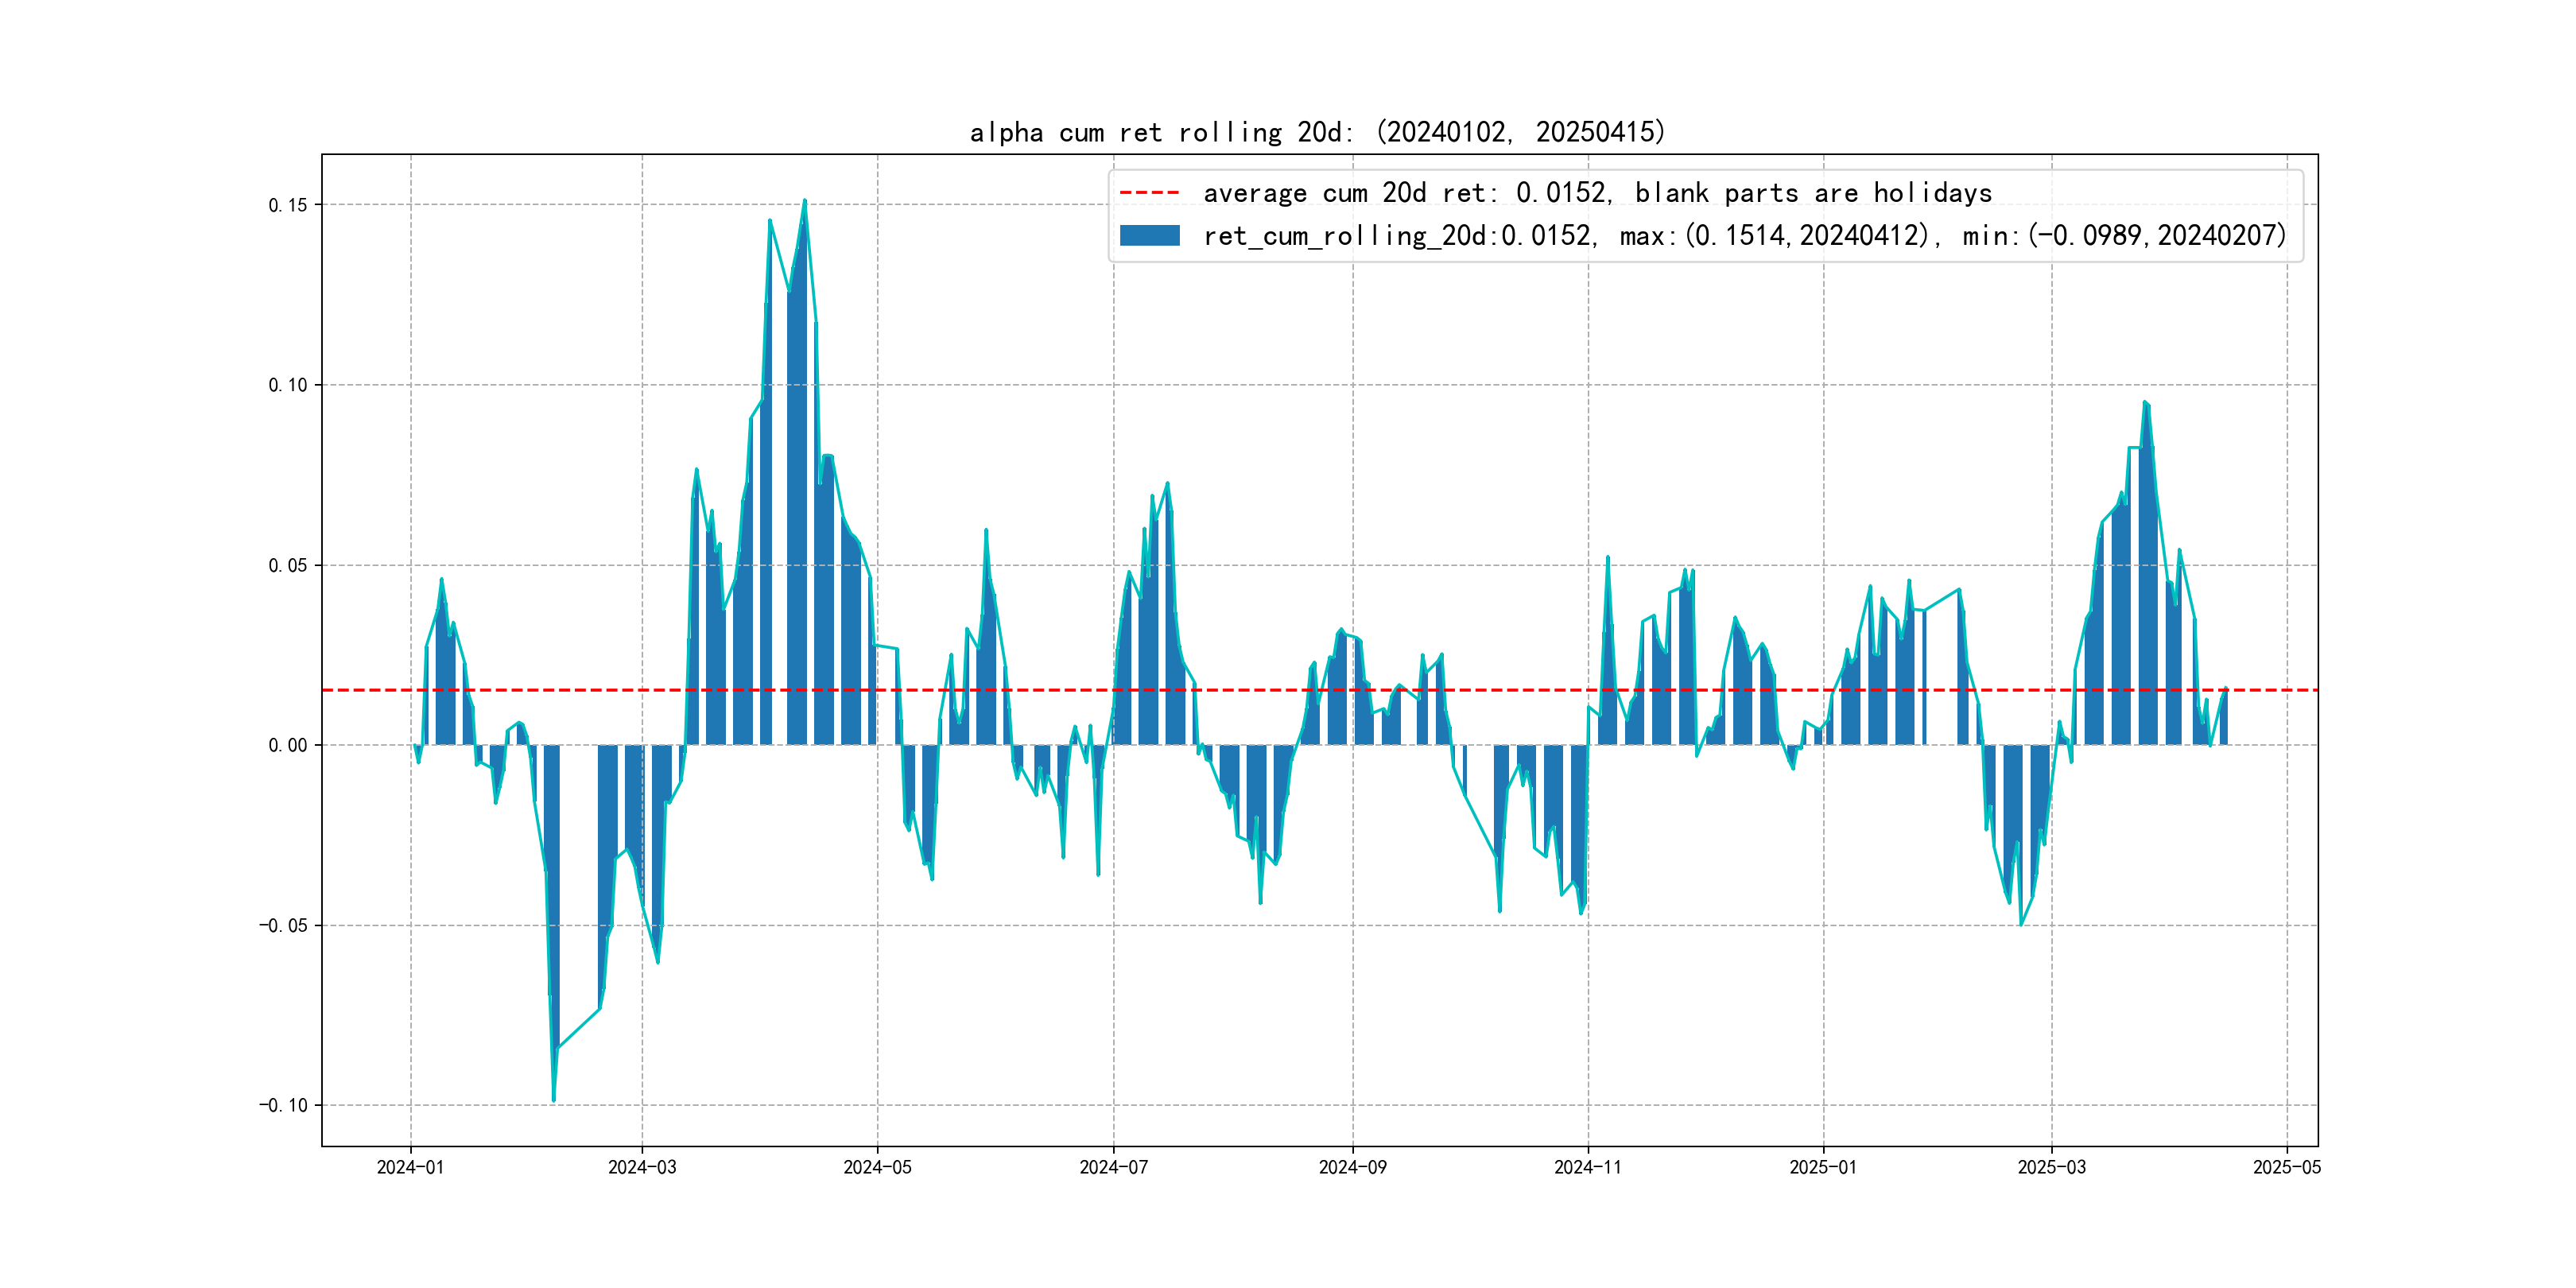Click the 2024-07 x-axis tick label

point(1113,1167)
